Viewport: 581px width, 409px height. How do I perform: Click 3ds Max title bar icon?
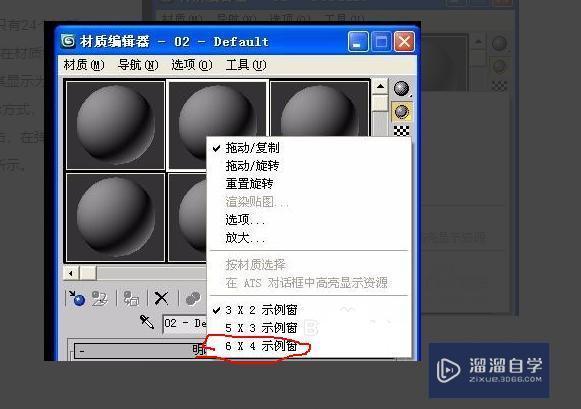click(x=68, y=41)
